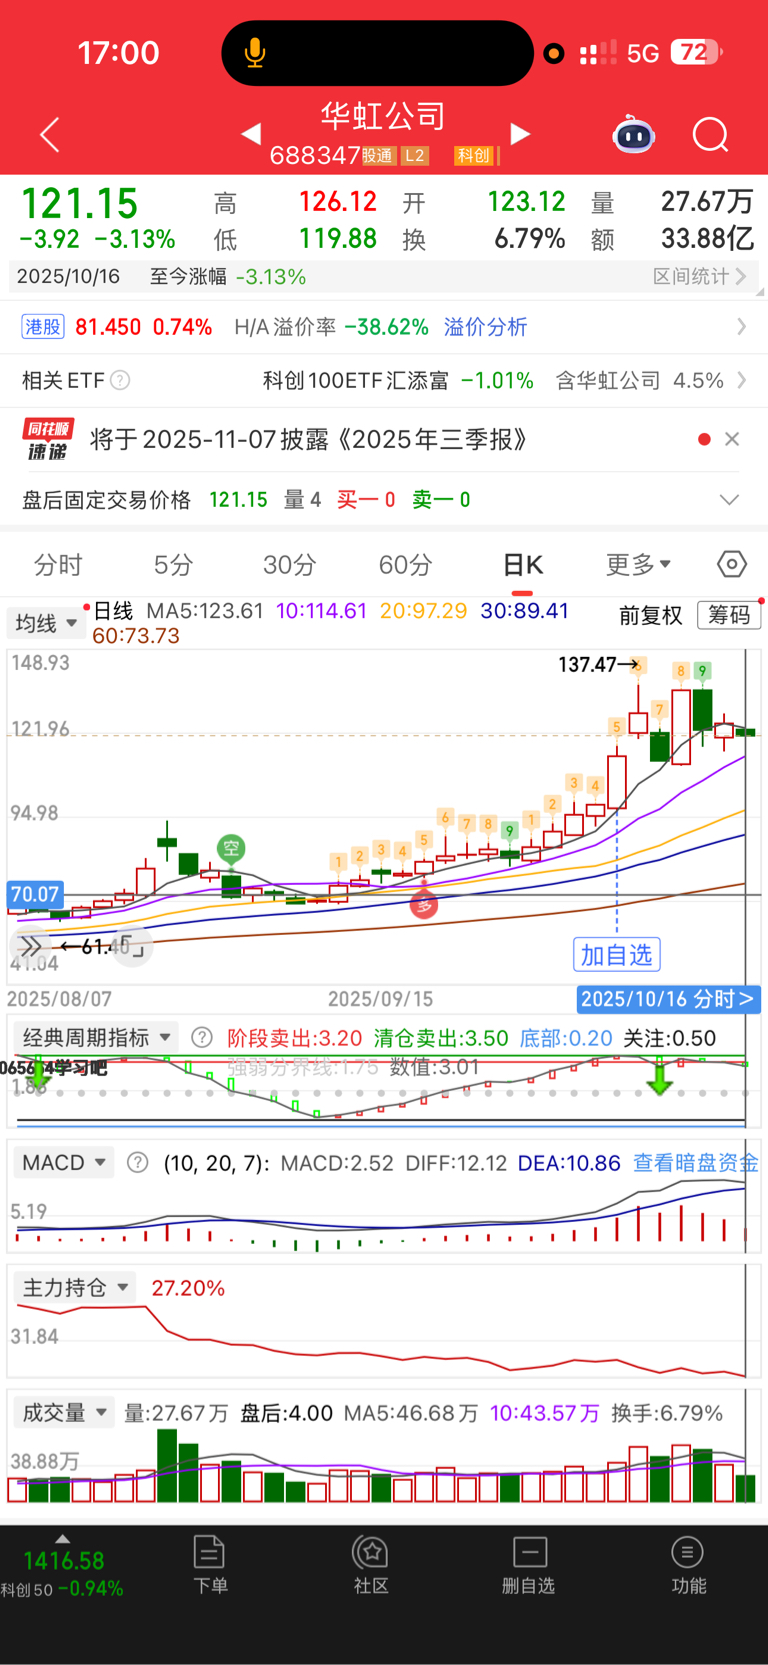The width and height of the screenshot is (768, 1665).
Task: Open help for 经典周期指标
Action: point(201,1037)
